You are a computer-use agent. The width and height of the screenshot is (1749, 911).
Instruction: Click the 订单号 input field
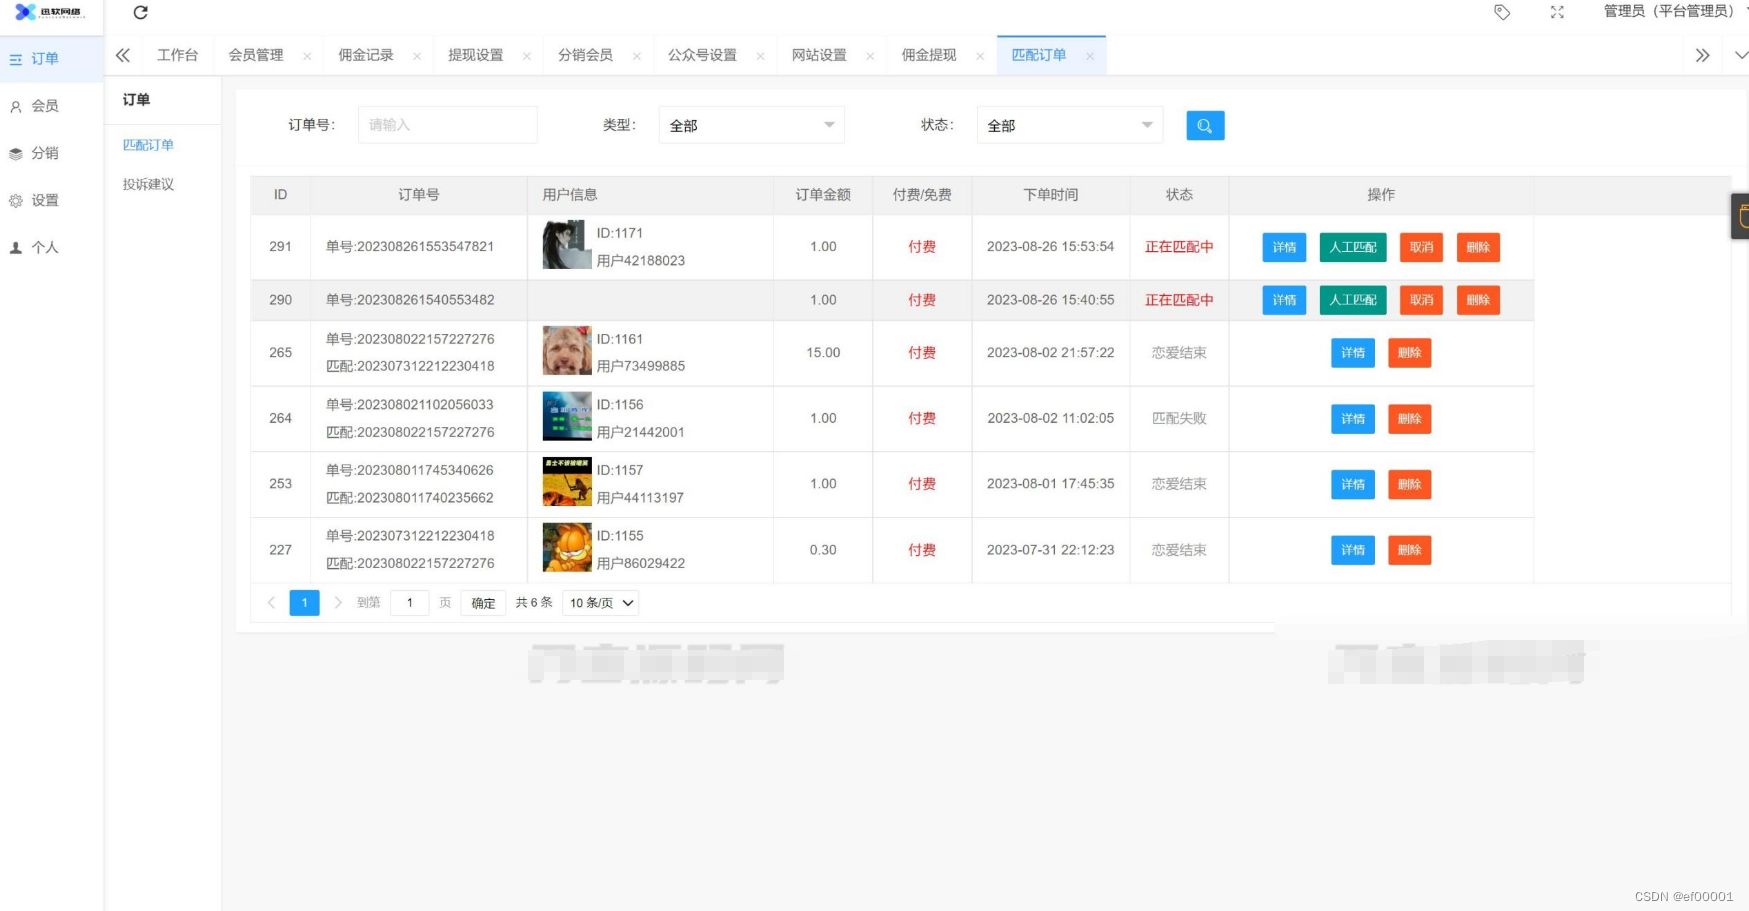447,124
